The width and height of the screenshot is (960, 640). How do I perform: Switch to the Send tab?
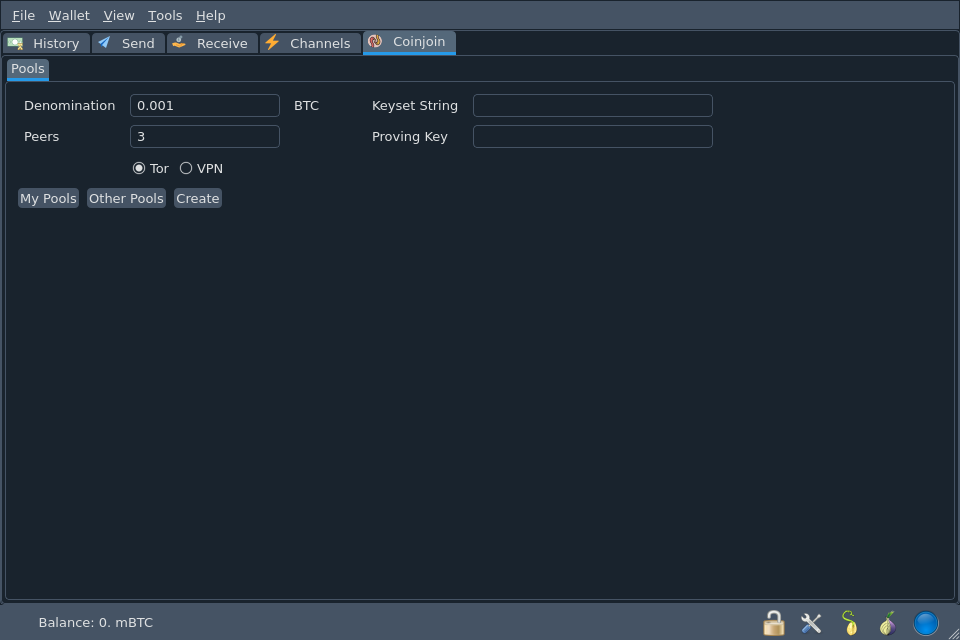point(129,43)
